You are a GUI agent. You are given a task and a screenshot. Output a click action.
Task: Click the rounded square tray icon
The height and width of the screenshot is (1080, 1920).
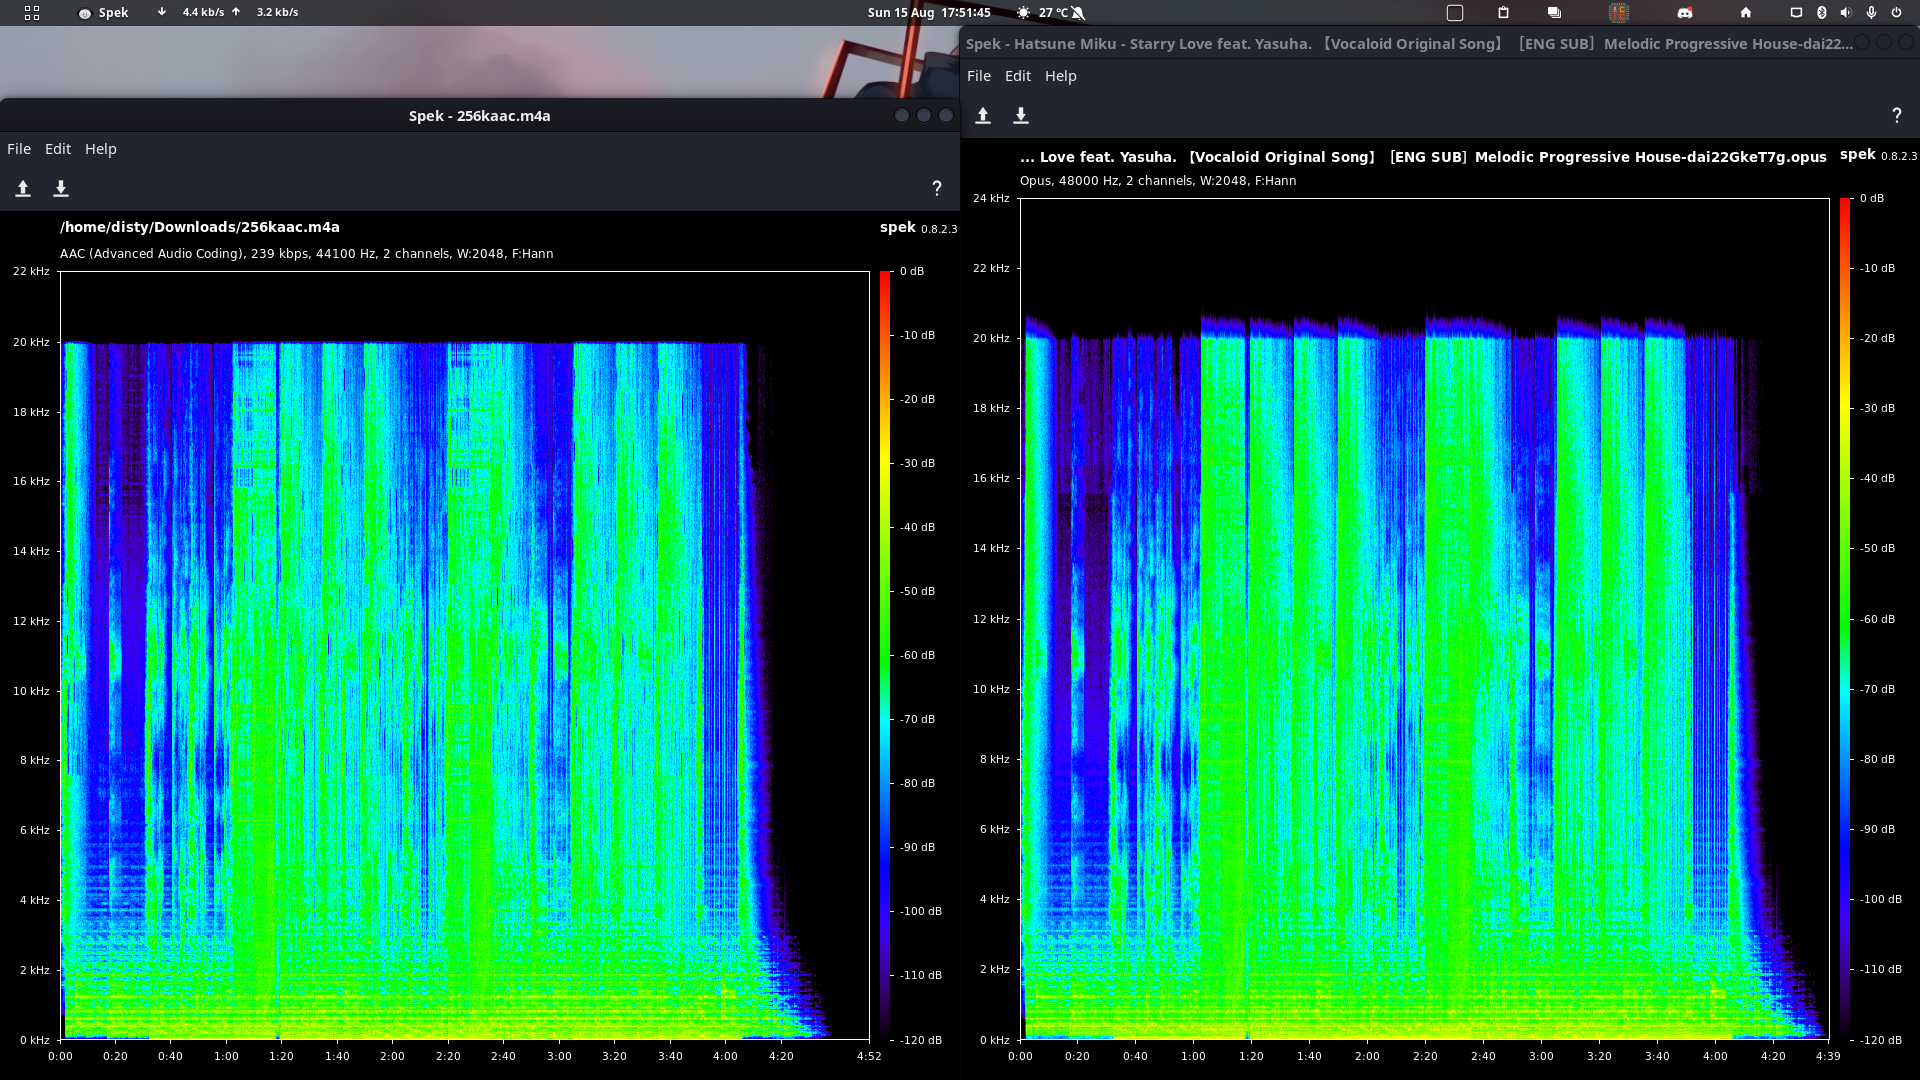point(1455,13)
